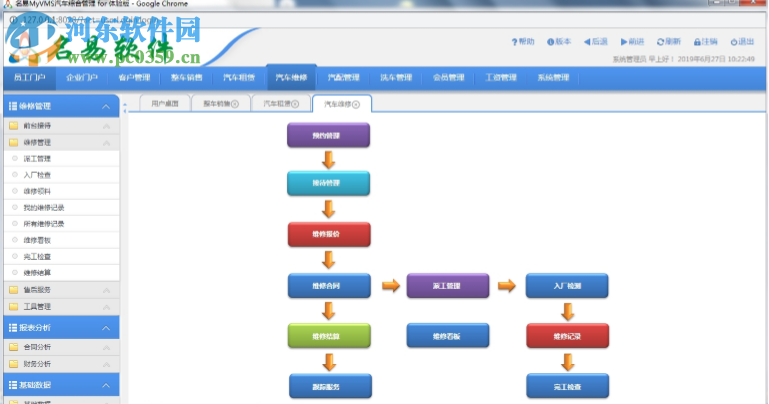This screenshot has height=404, width=769.
Task: Click the 入厂检测 flowchart button
Action: tap(567, 286)
